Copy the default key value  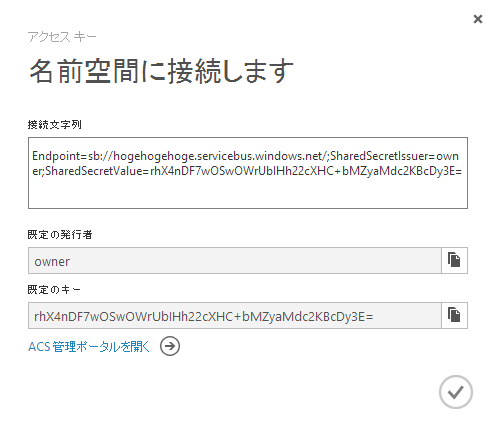pos(454,315)
